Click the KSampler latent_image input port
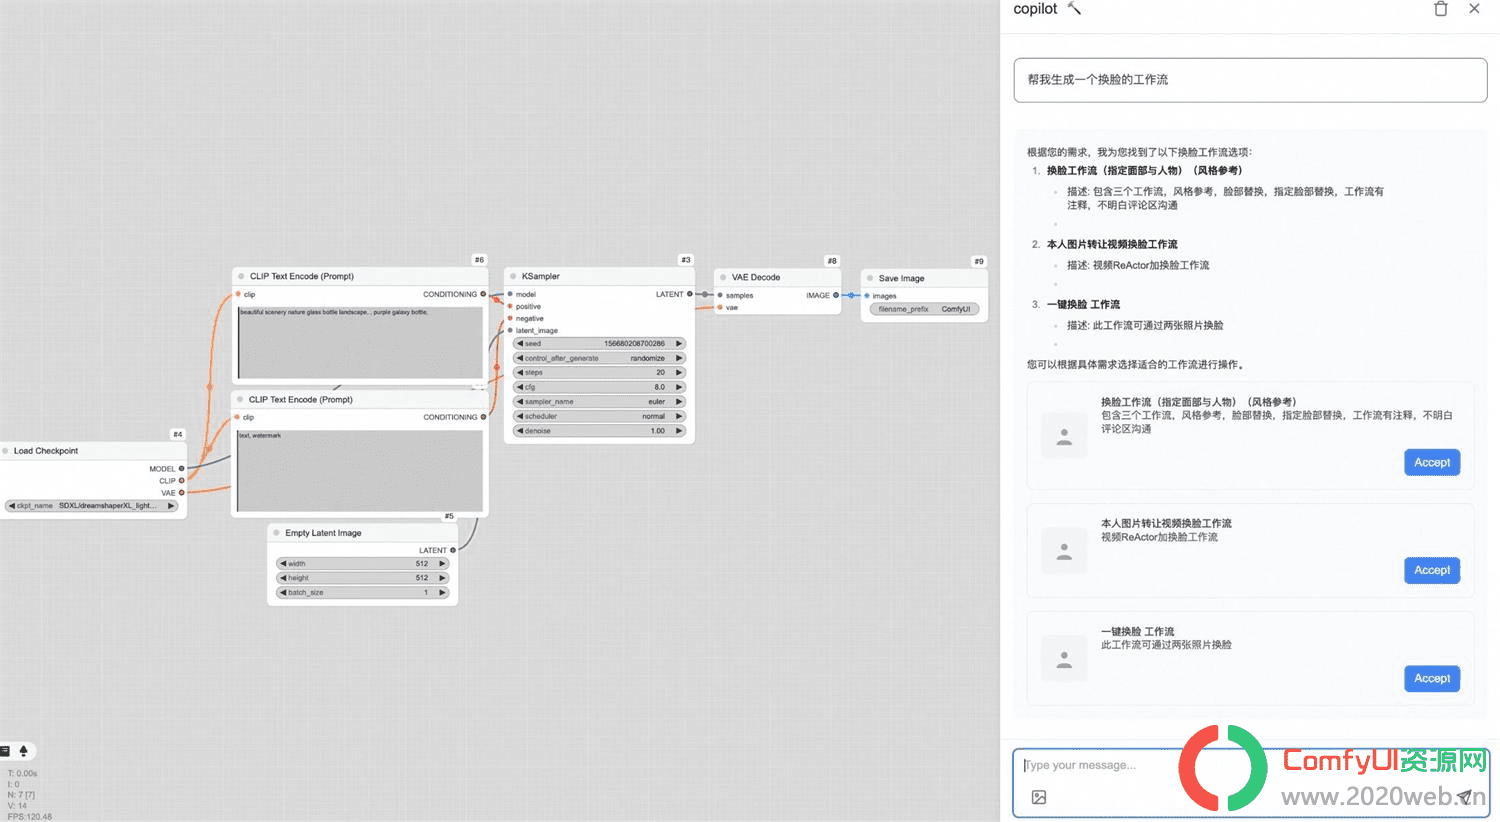This screenshot has height=822, width=1500. 510,330
